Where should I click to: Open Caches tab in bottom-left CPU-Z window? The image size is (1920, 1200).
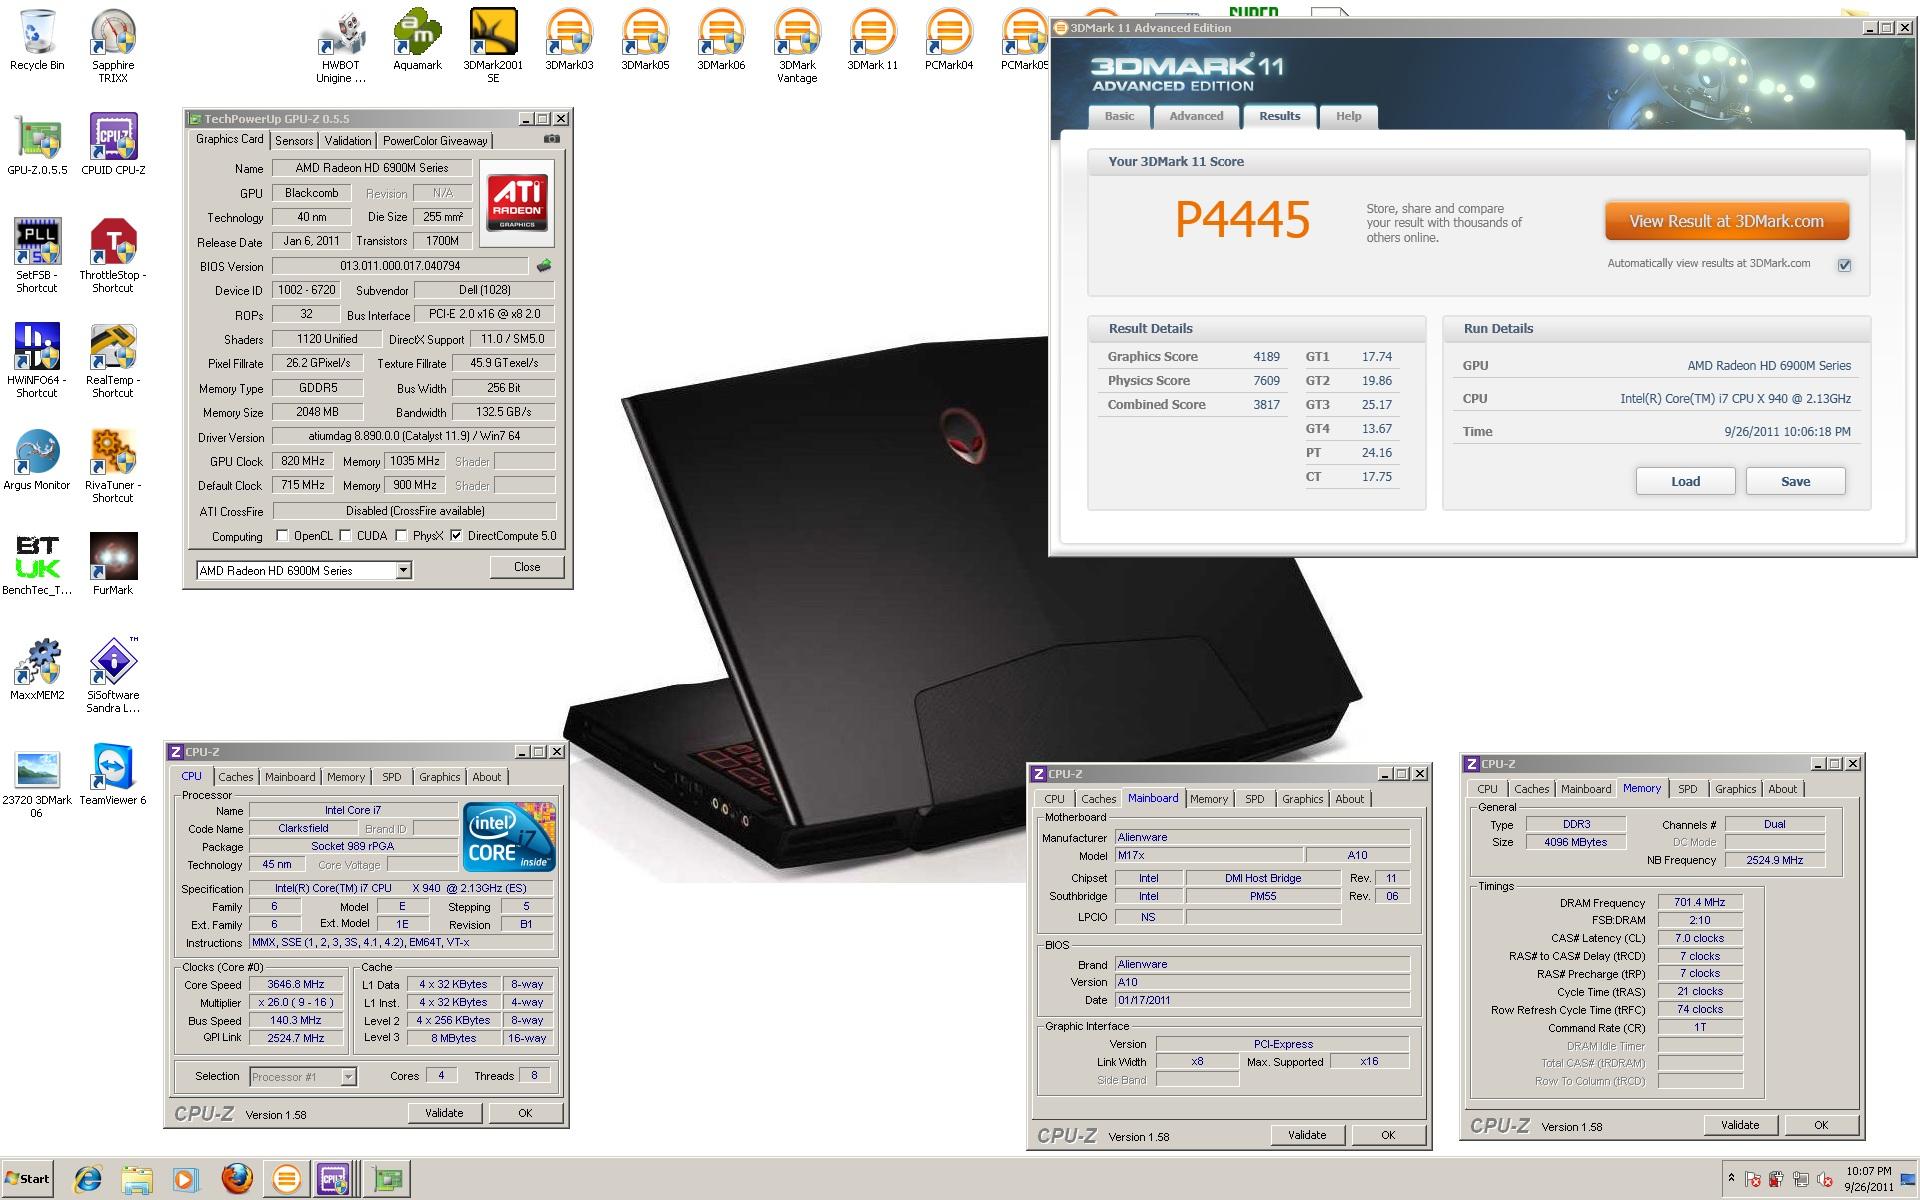pos(236,777)
